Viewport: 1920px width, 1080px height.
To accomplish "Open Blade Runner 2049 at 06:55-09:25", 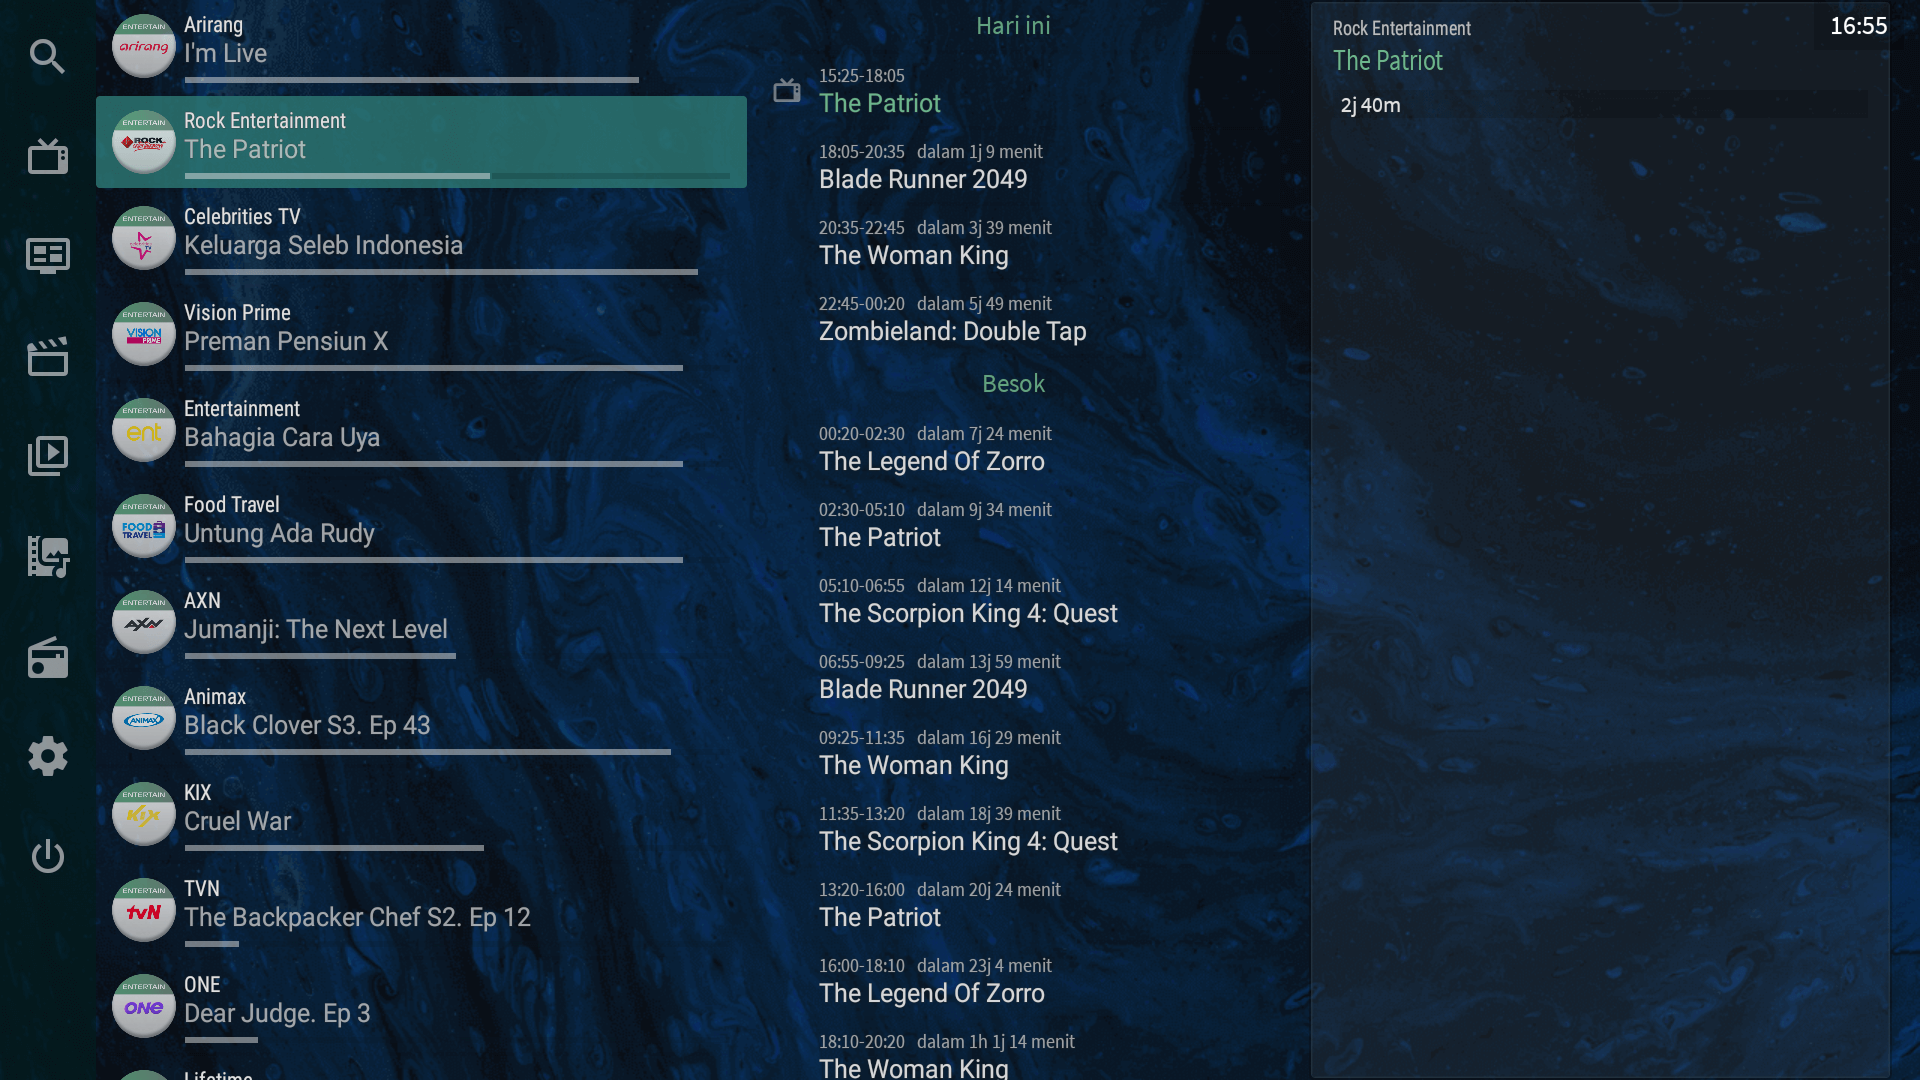I will point(1013,676).
